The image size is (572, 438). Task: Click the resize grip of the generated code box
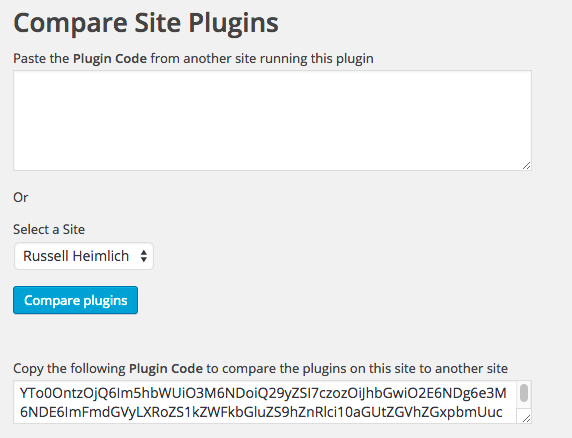point(526,418)
